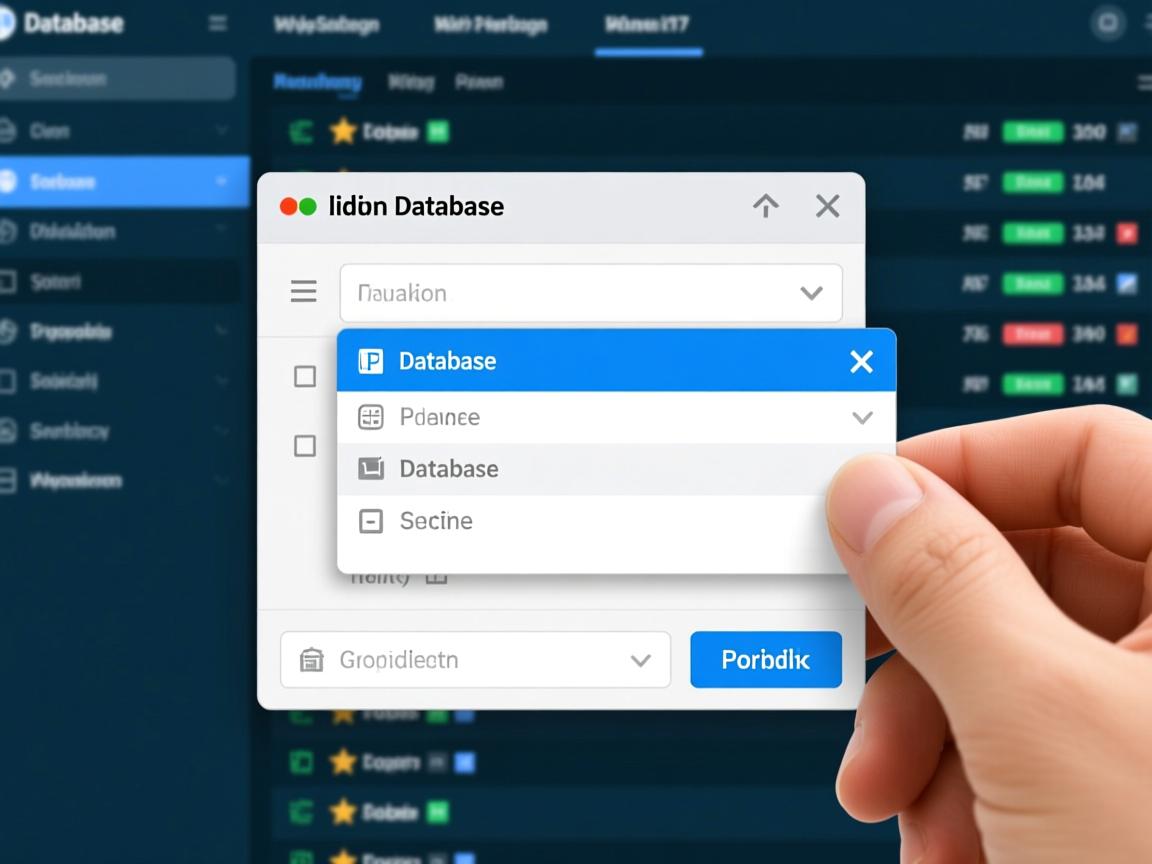Image resolution: width=1152 pixels, height=864 pixels.
Task: Click the gold star on first row
Action: click(343, 131)
